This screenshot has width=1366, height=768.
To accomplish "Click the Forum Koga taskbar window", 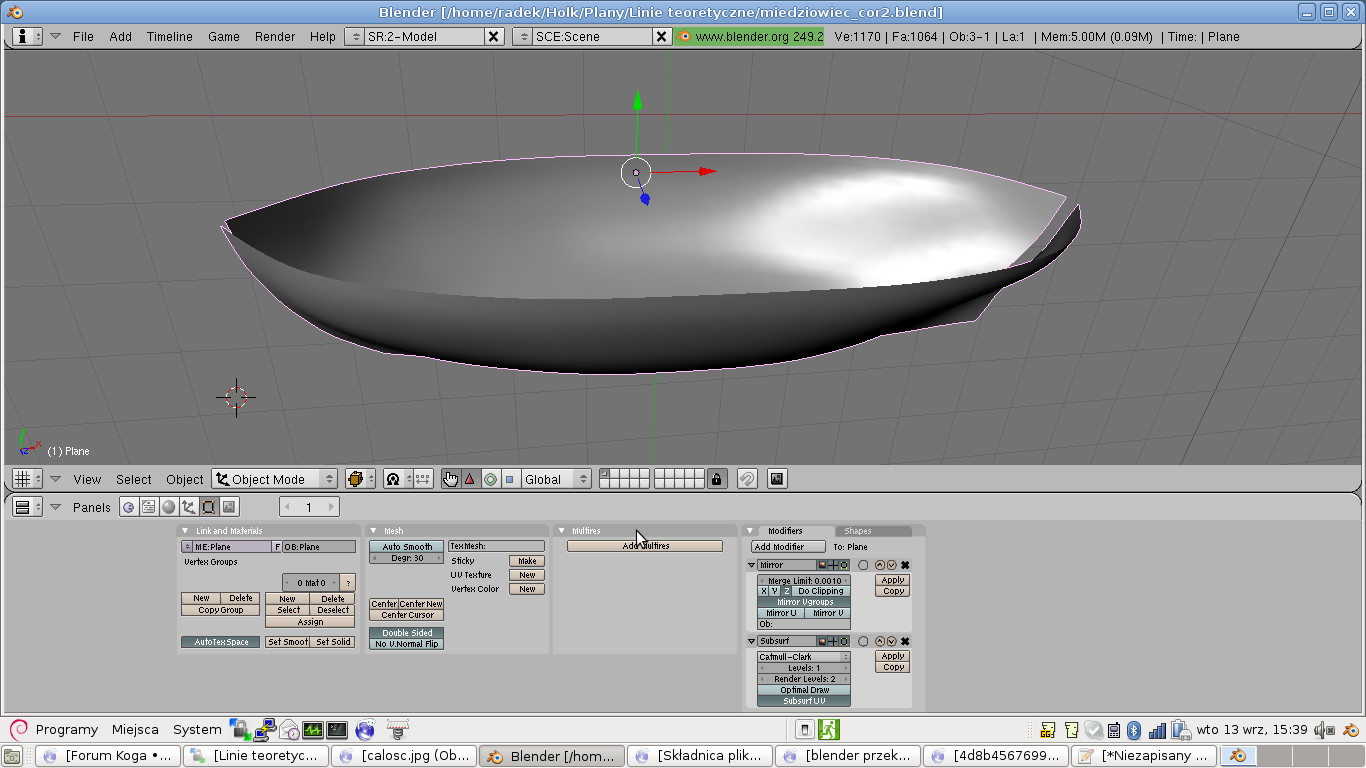I will tap(108, 756).
